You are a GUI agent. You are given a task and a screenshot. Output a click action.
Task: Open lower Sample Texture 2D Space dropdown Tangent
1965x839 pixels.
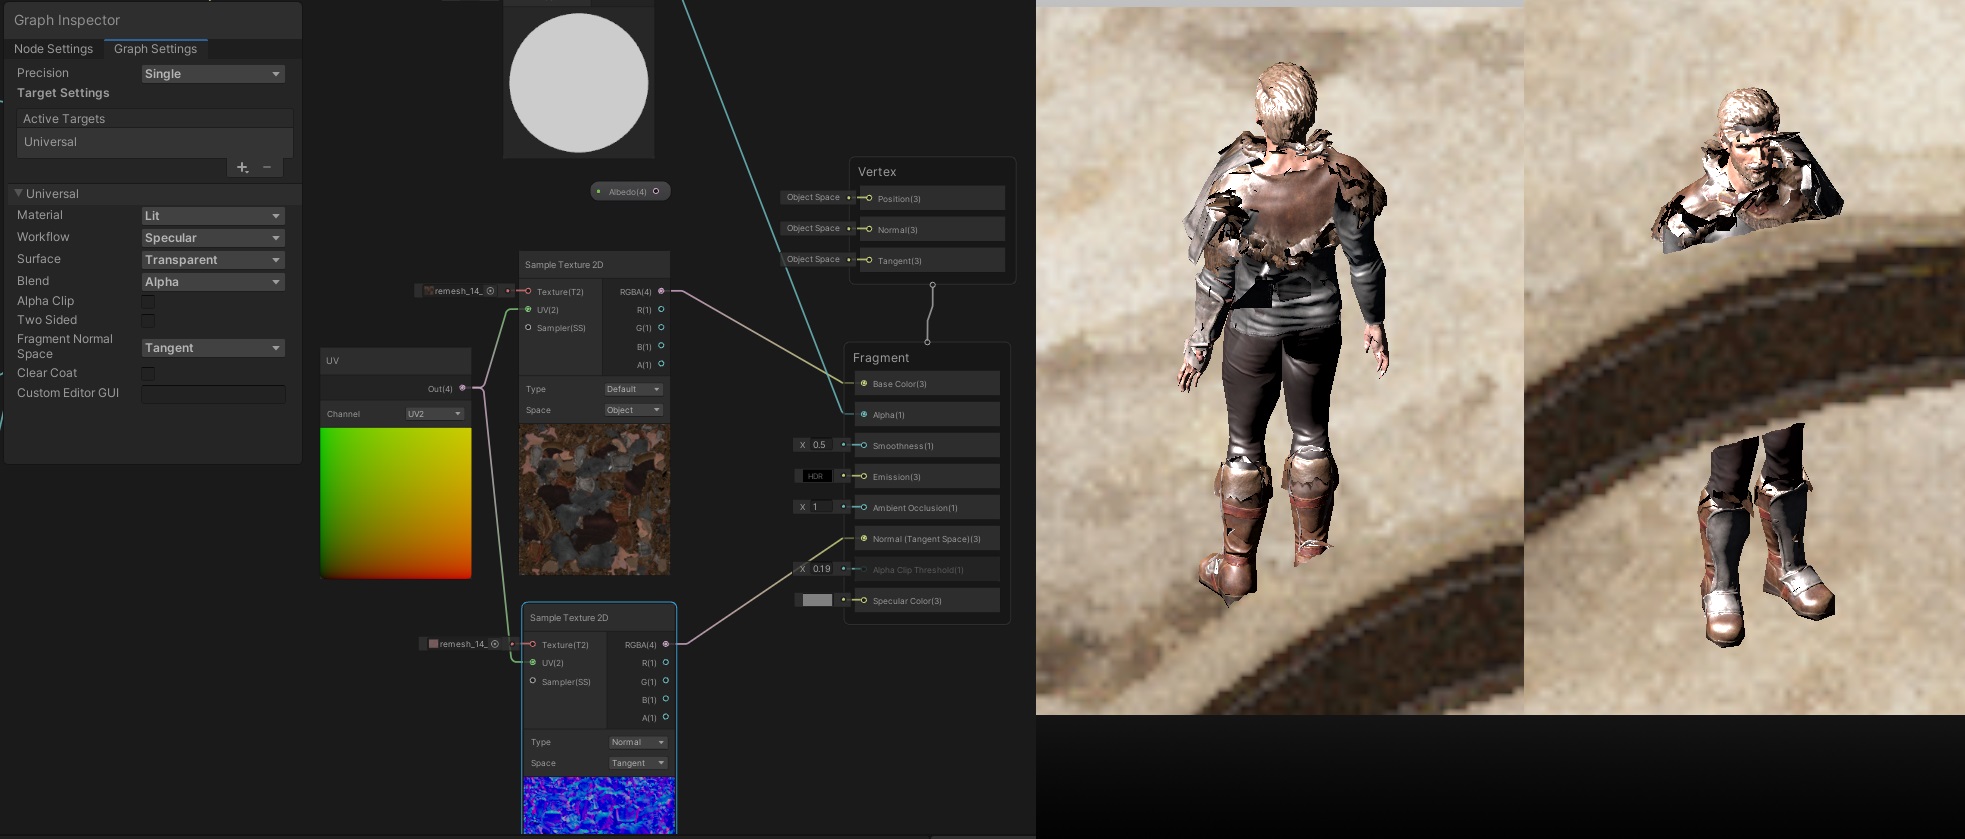click(638, 763)
